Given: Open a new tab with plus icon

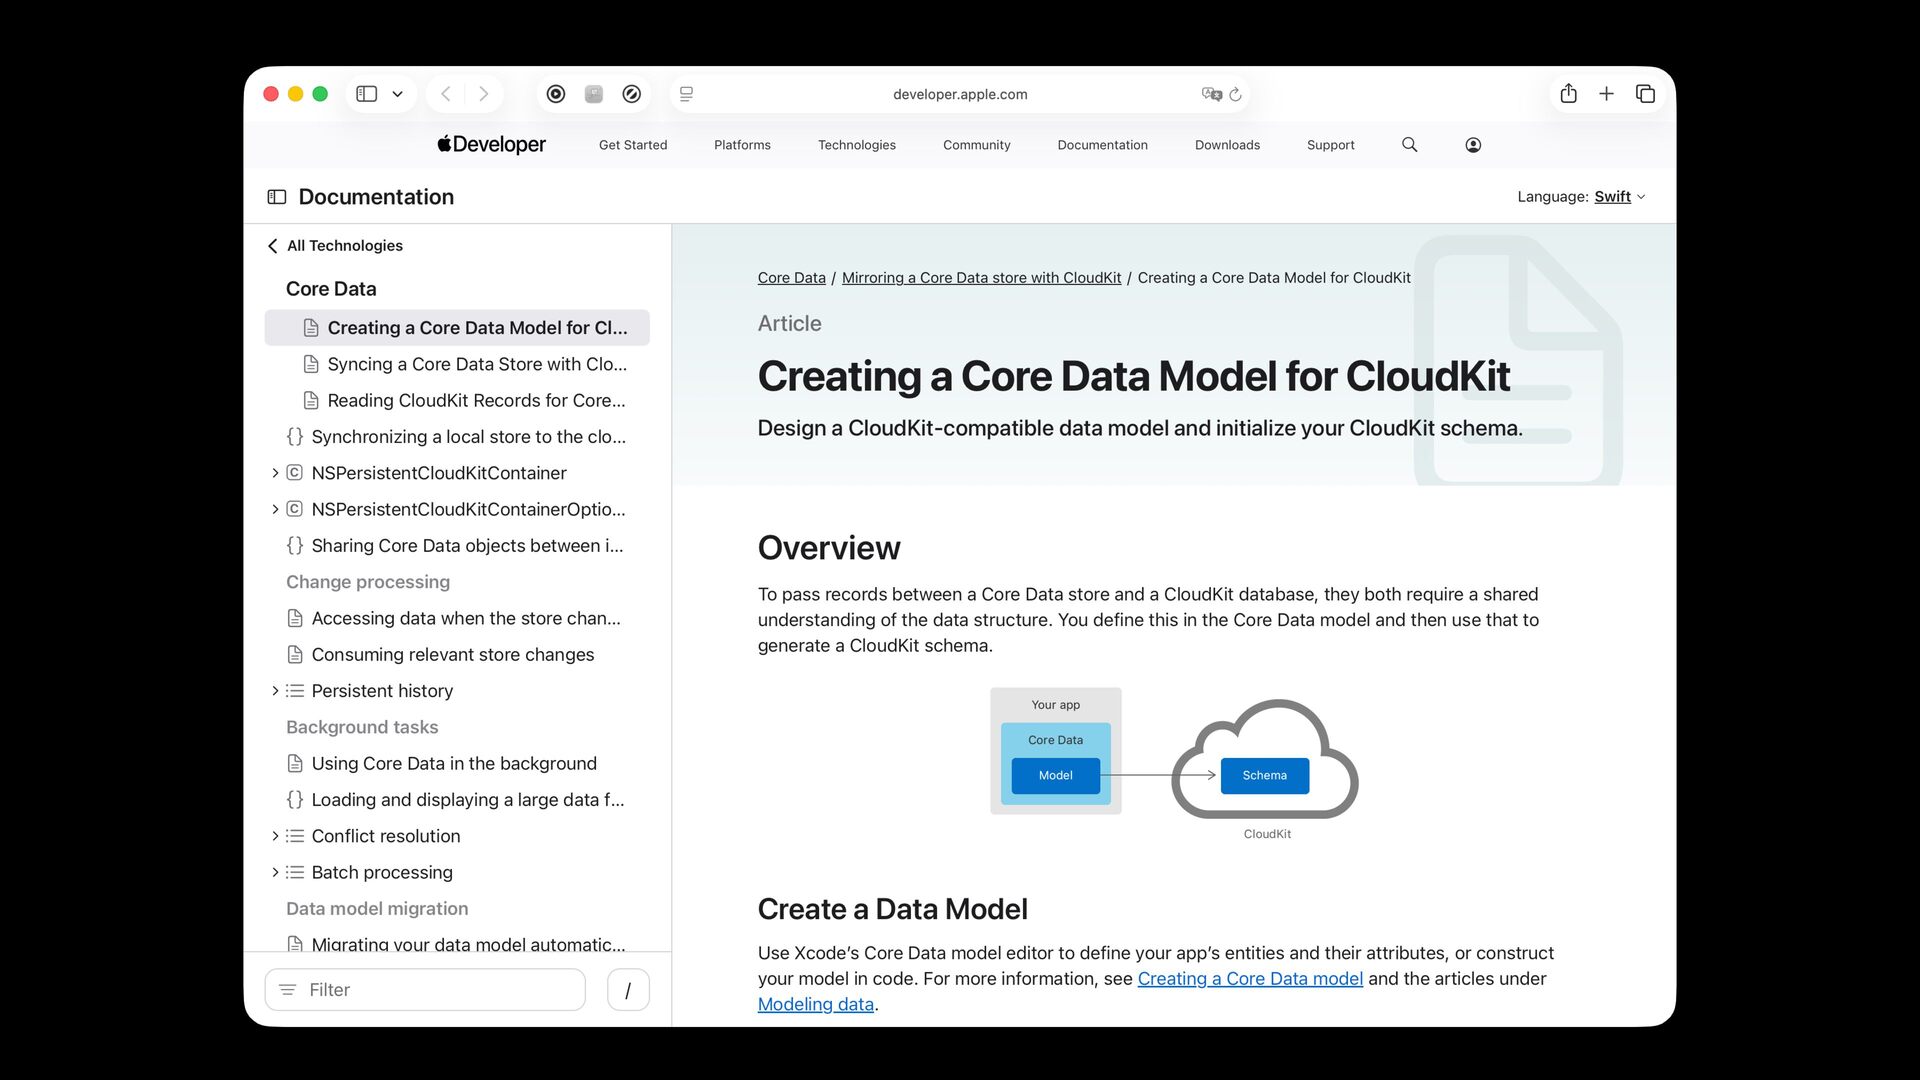Looking at the screenshot, I should [1606, 94].
